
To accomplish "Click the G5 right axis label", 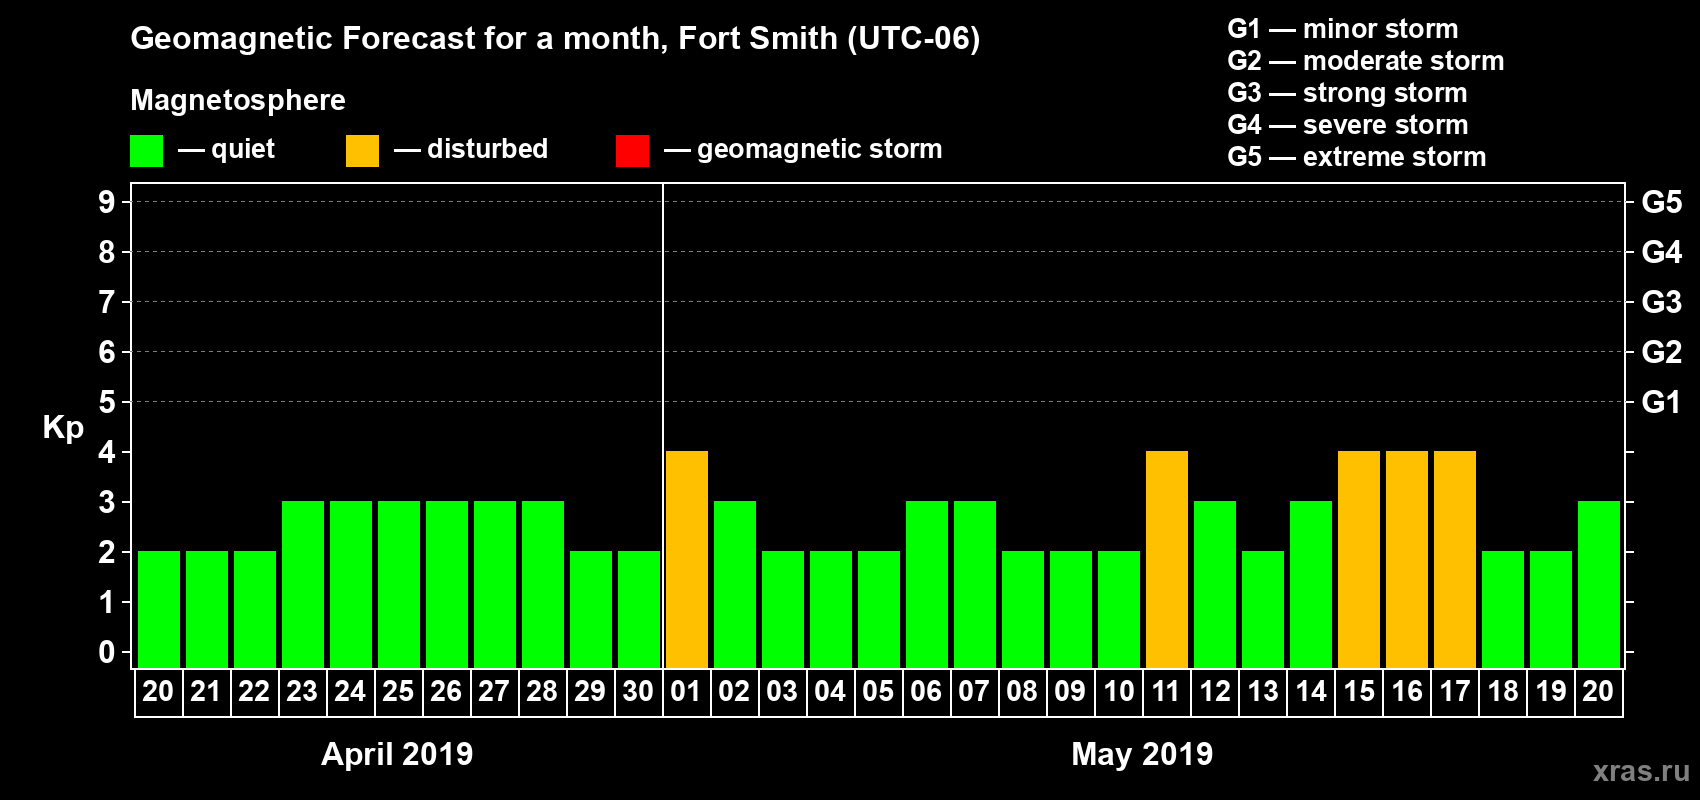I will [1662, 202].
